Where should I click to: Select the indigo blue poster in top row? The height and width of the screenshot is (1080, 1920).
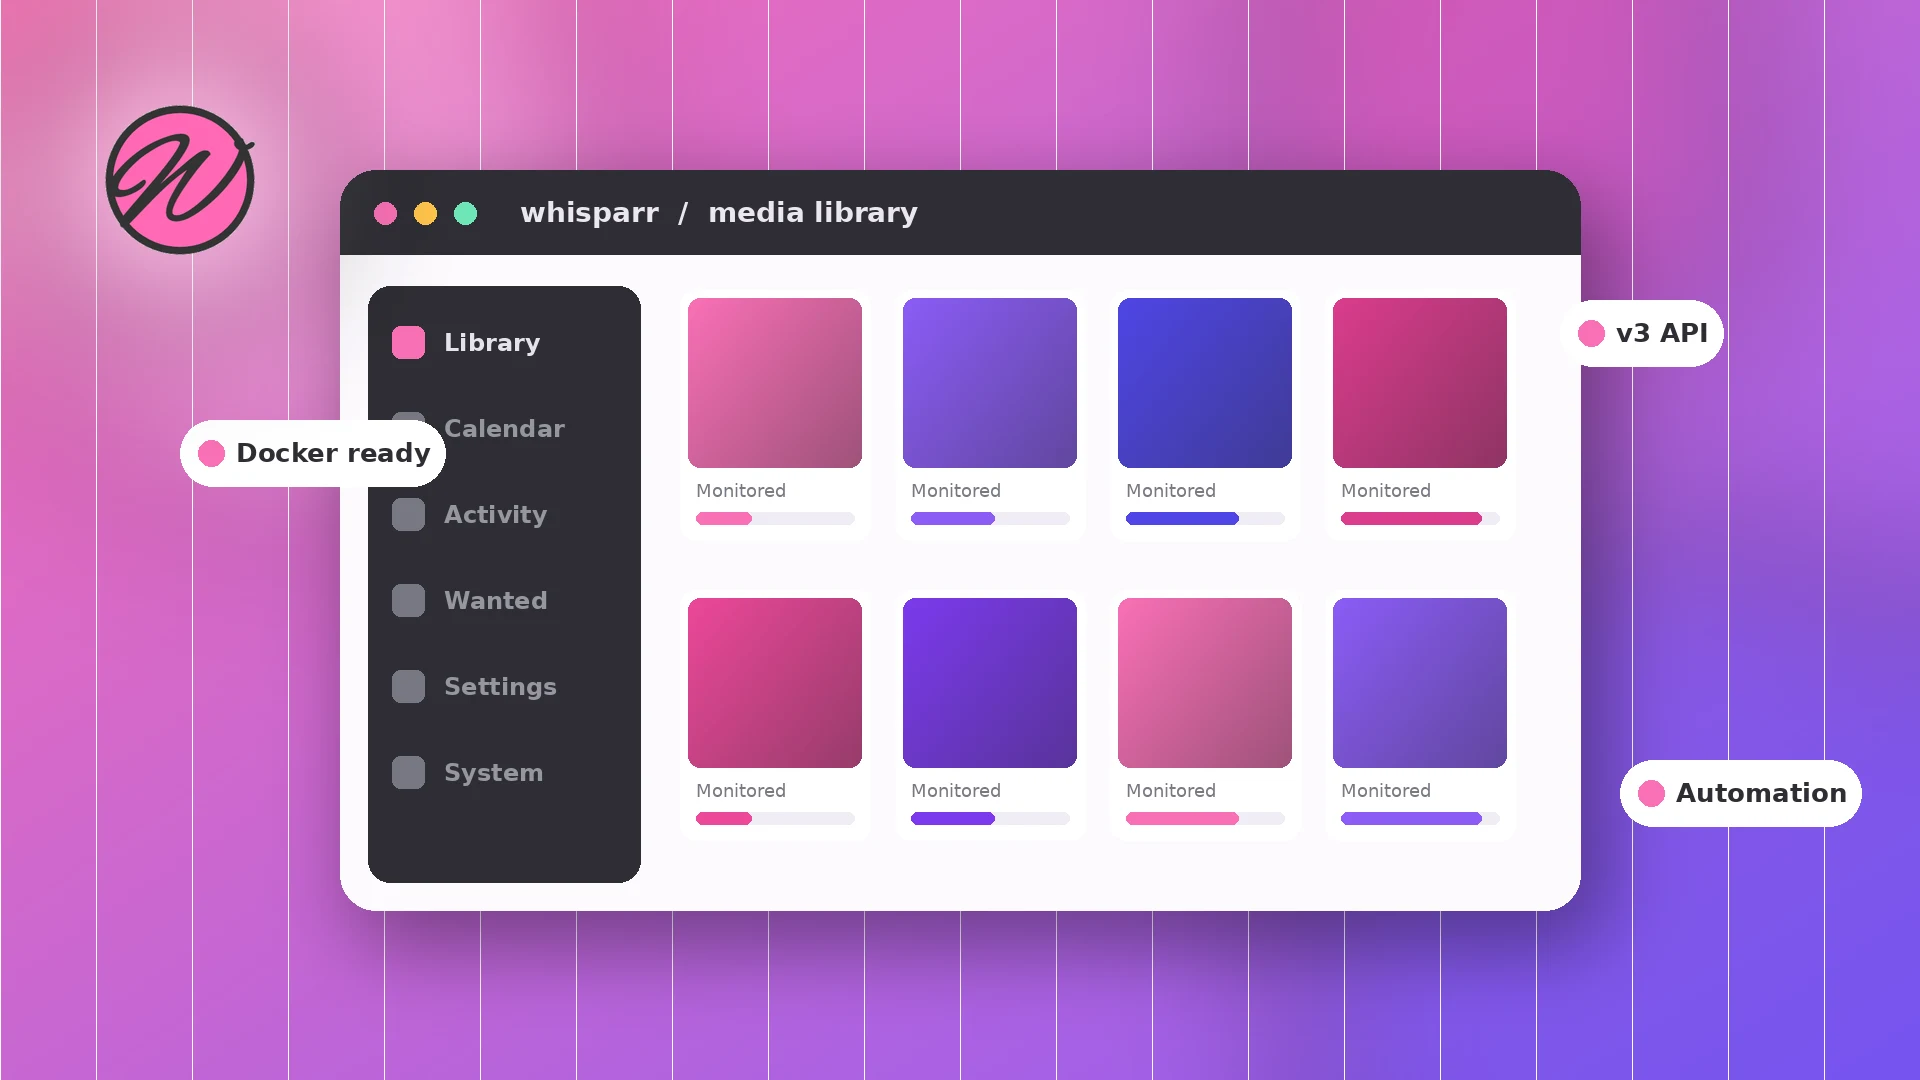click(x=1205, y=383)
